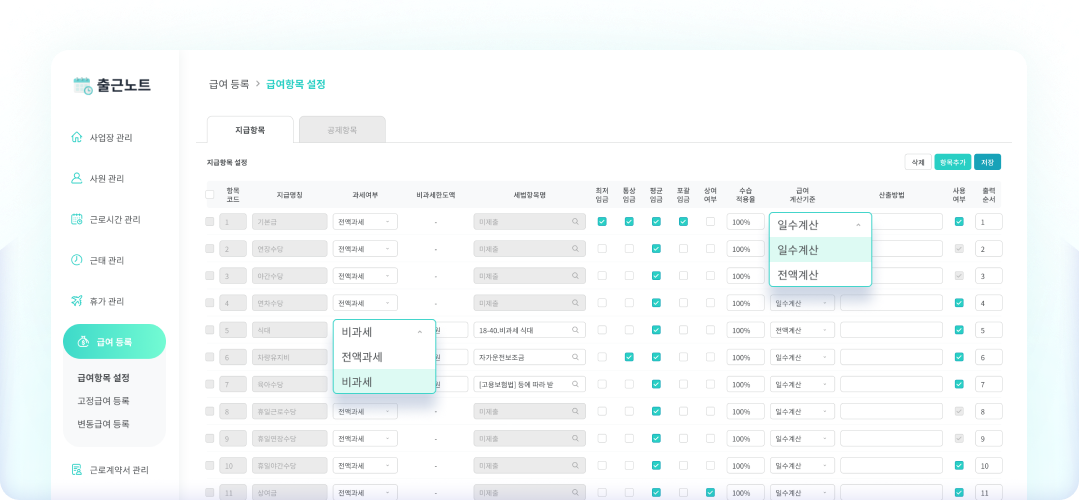
Task: Click the 출근노트 calendar logo icon
Action: [82, 86]
